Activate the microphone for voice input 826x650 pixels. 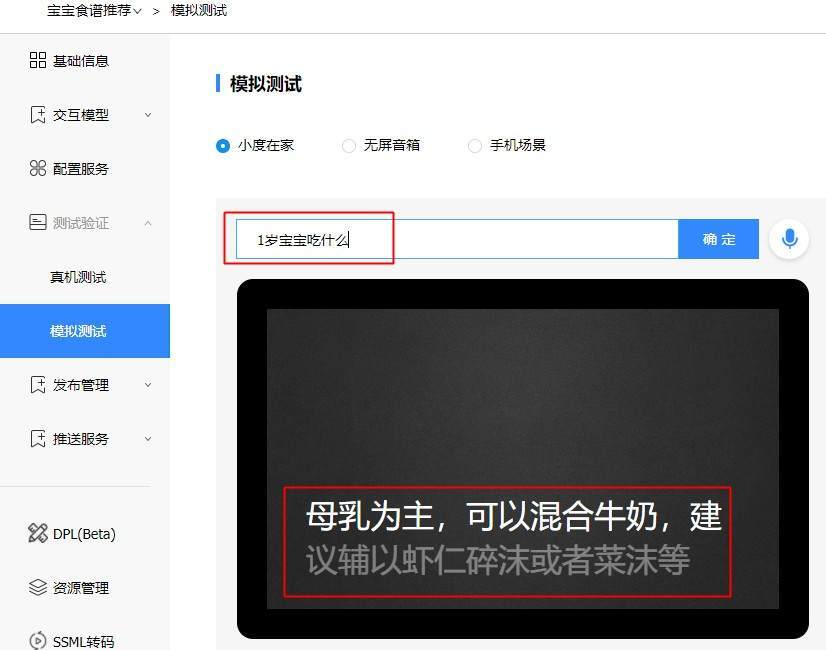[789, 238]
